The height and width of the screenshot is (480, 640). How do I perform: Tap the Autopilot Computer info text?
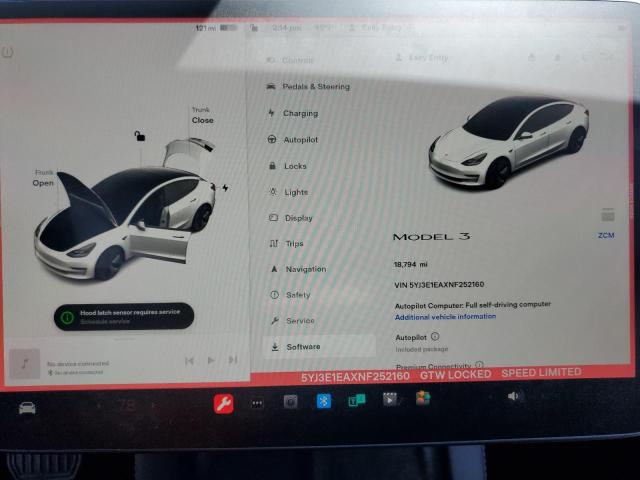tap(473, 305)
